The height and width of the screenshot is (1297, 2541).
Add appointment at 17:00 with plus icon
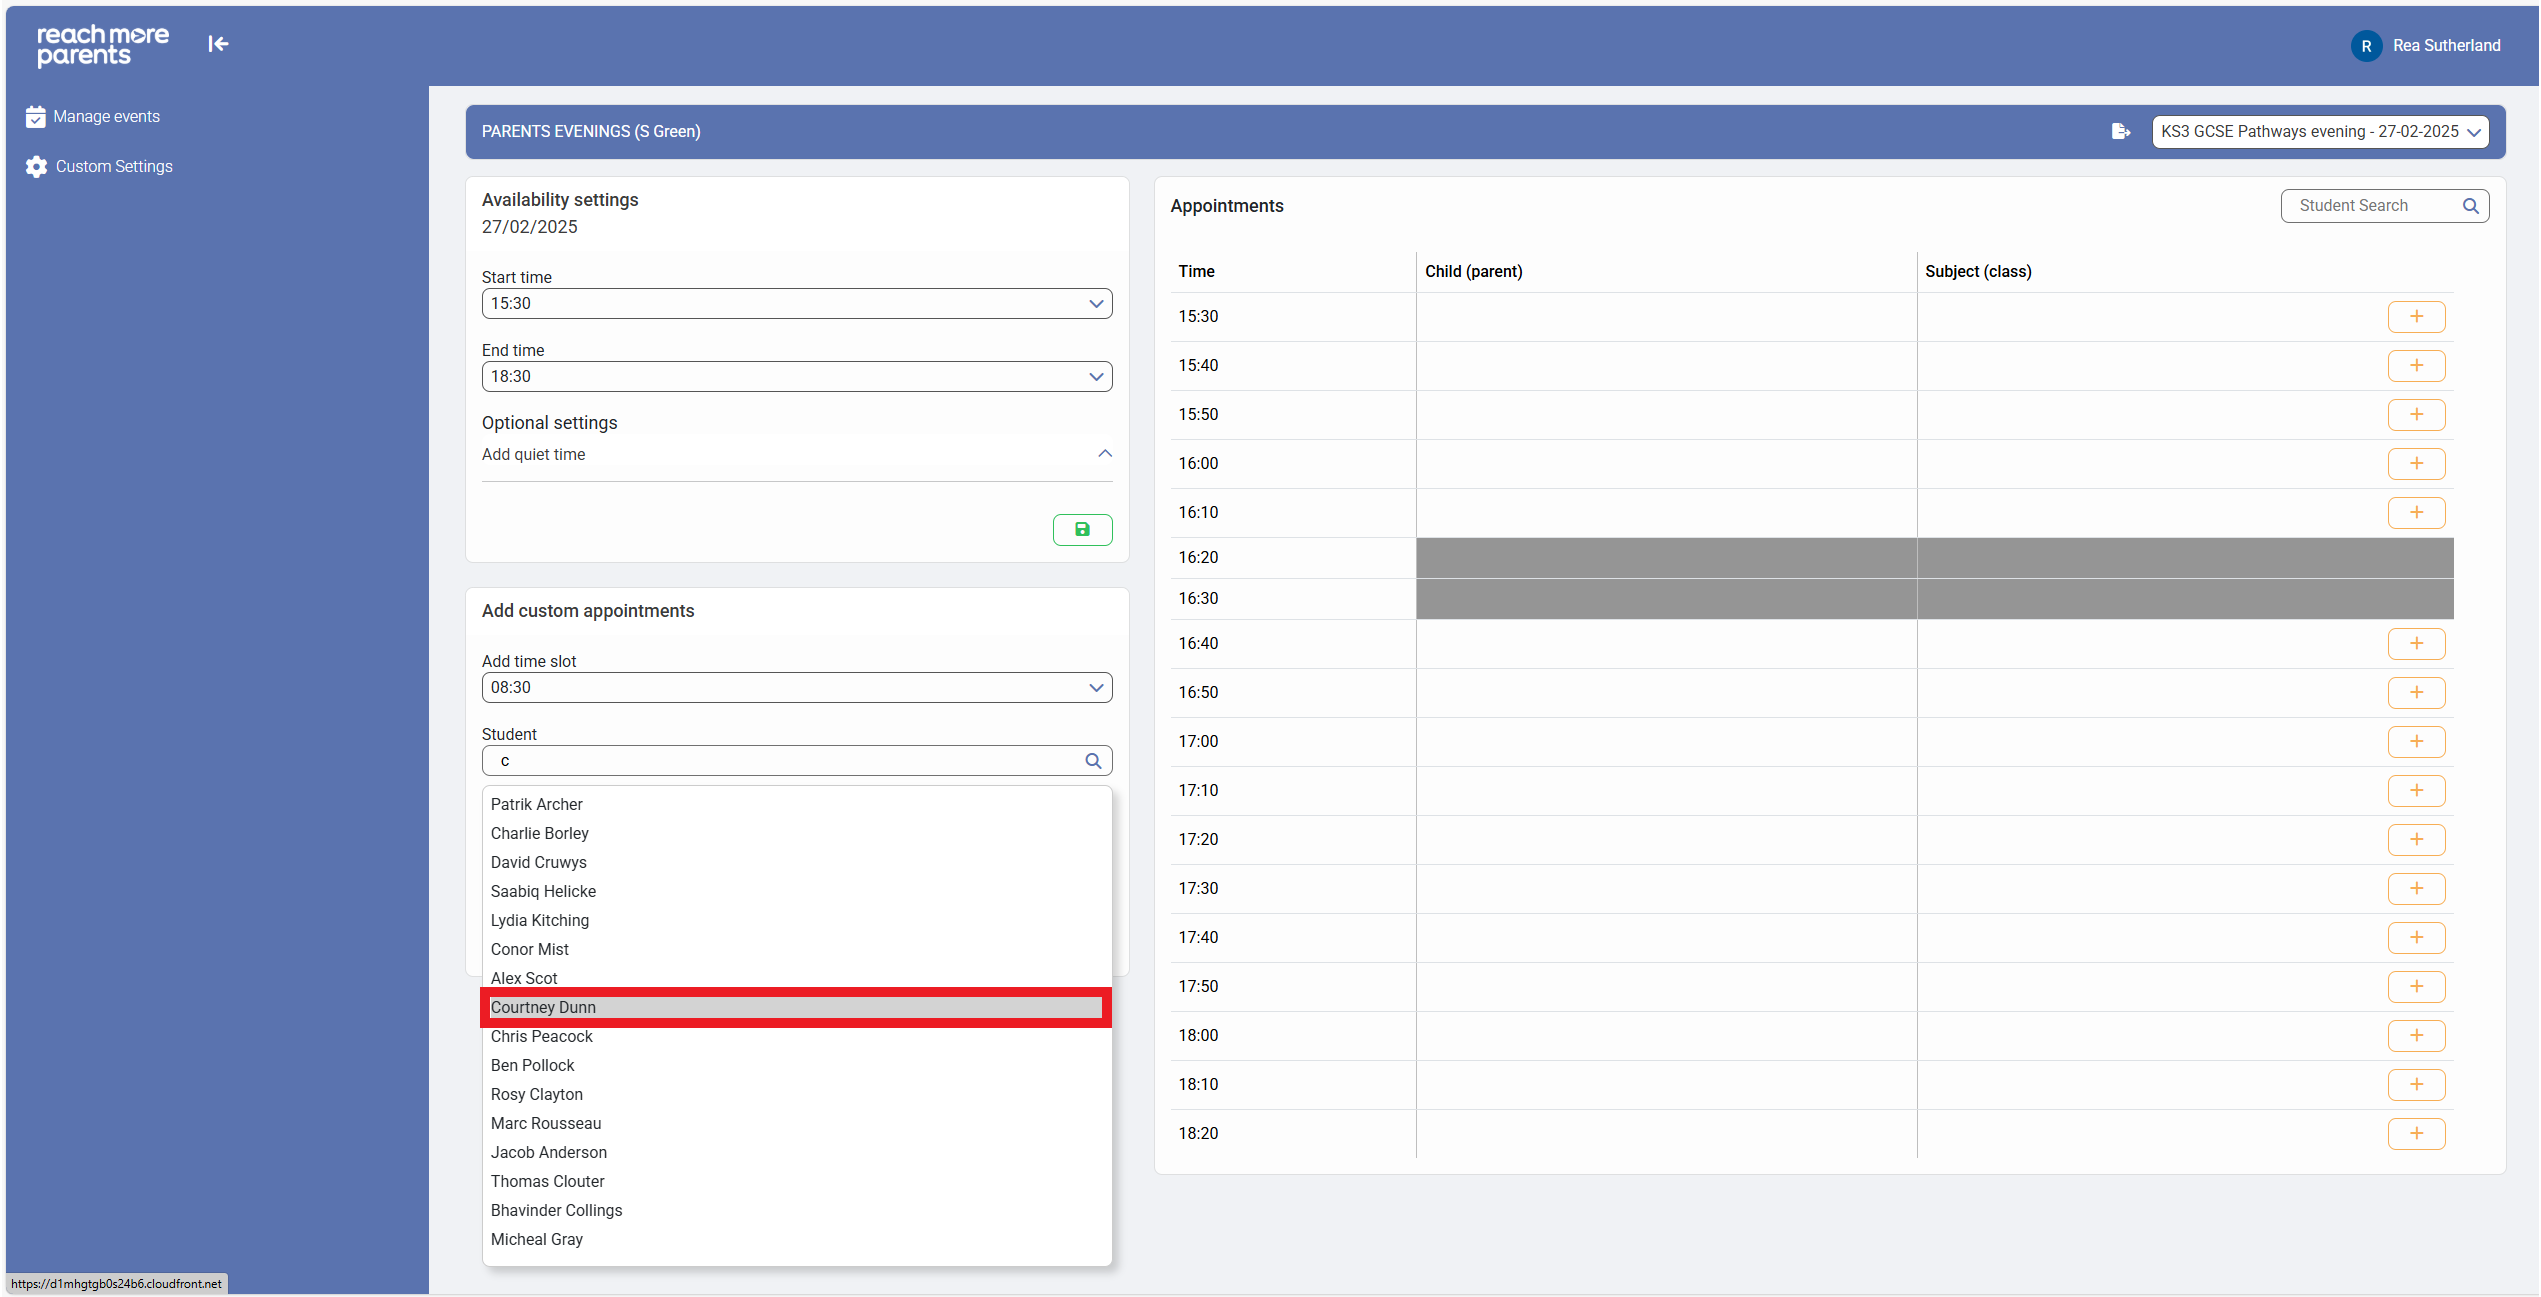2416,742
